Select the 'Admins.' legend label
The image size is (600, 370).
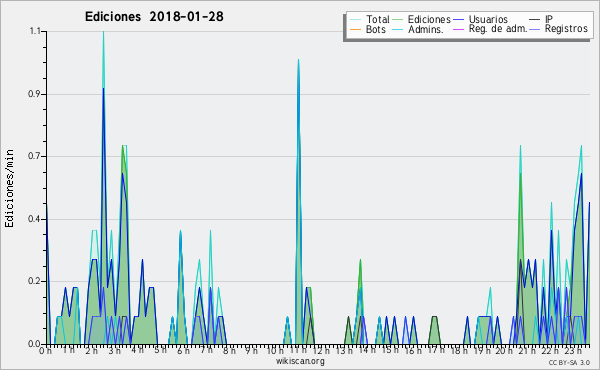[426, 29]
